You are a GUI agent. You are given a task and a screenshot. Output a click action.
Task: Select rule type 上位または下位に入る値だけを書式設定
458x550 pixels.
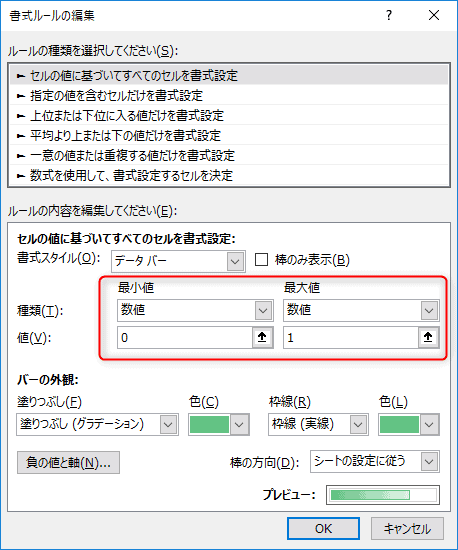229,115
